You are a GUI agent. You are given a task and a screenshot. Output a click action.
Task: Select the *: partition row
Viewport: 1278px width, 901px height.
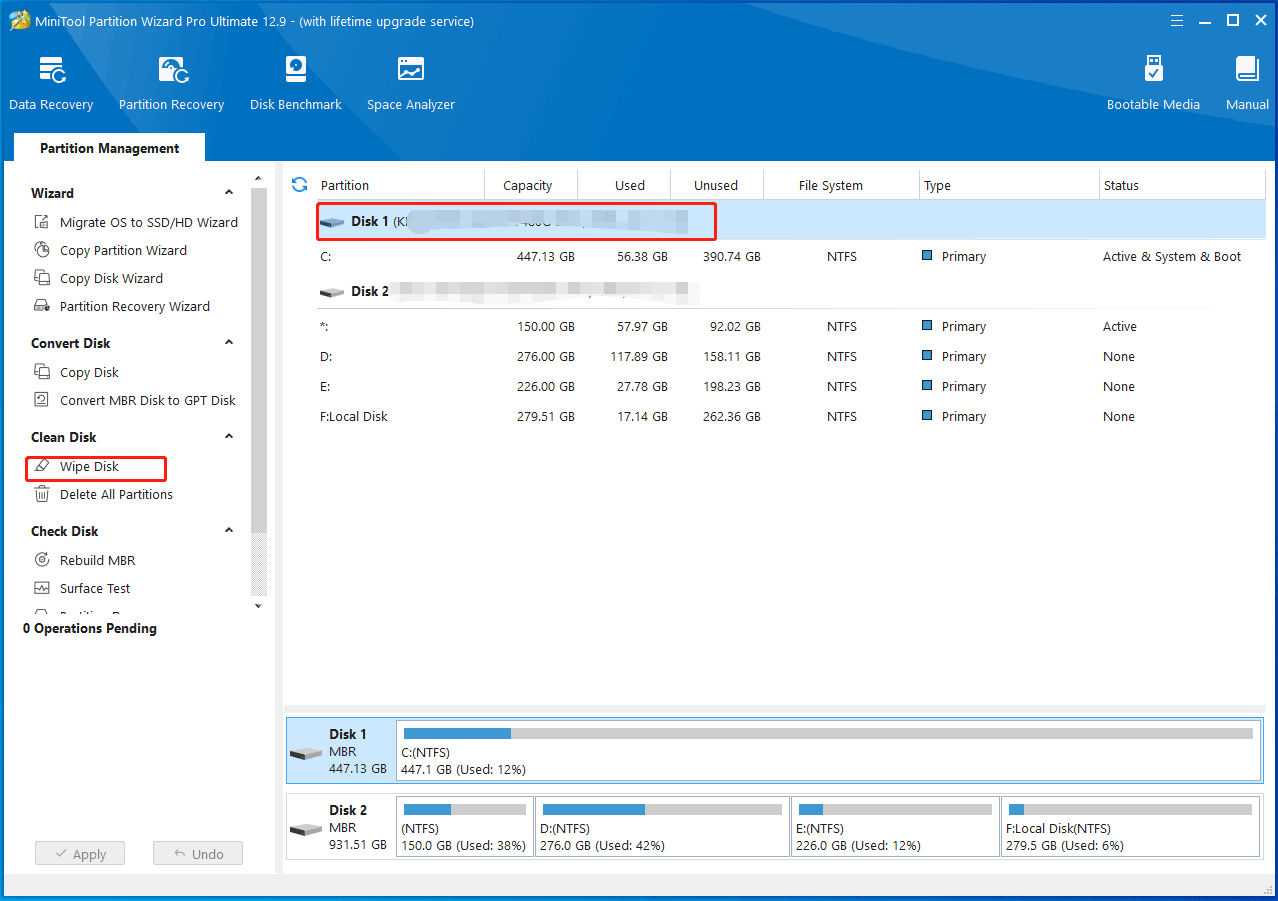pyautogui.click(x=790, y=326)
